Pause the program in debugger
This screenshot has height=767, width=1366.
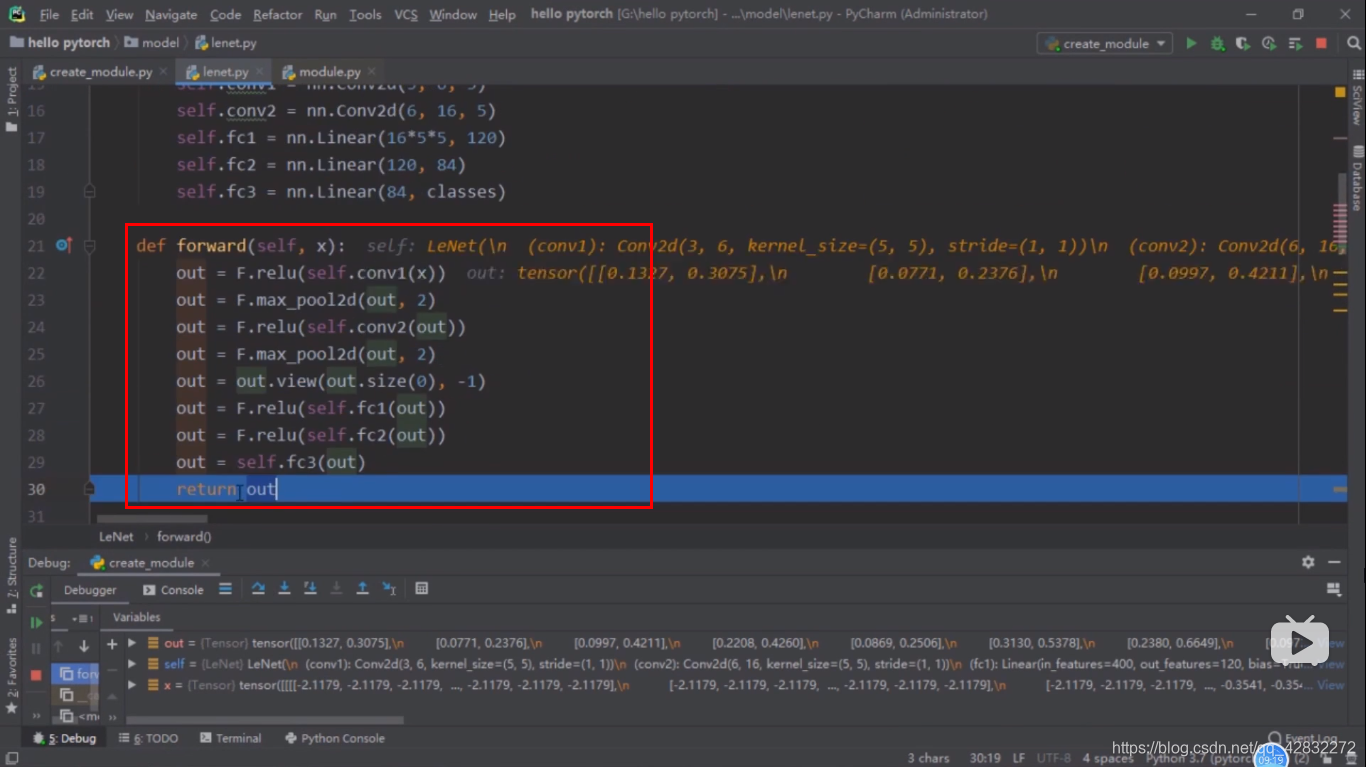[x=36, y=648]
